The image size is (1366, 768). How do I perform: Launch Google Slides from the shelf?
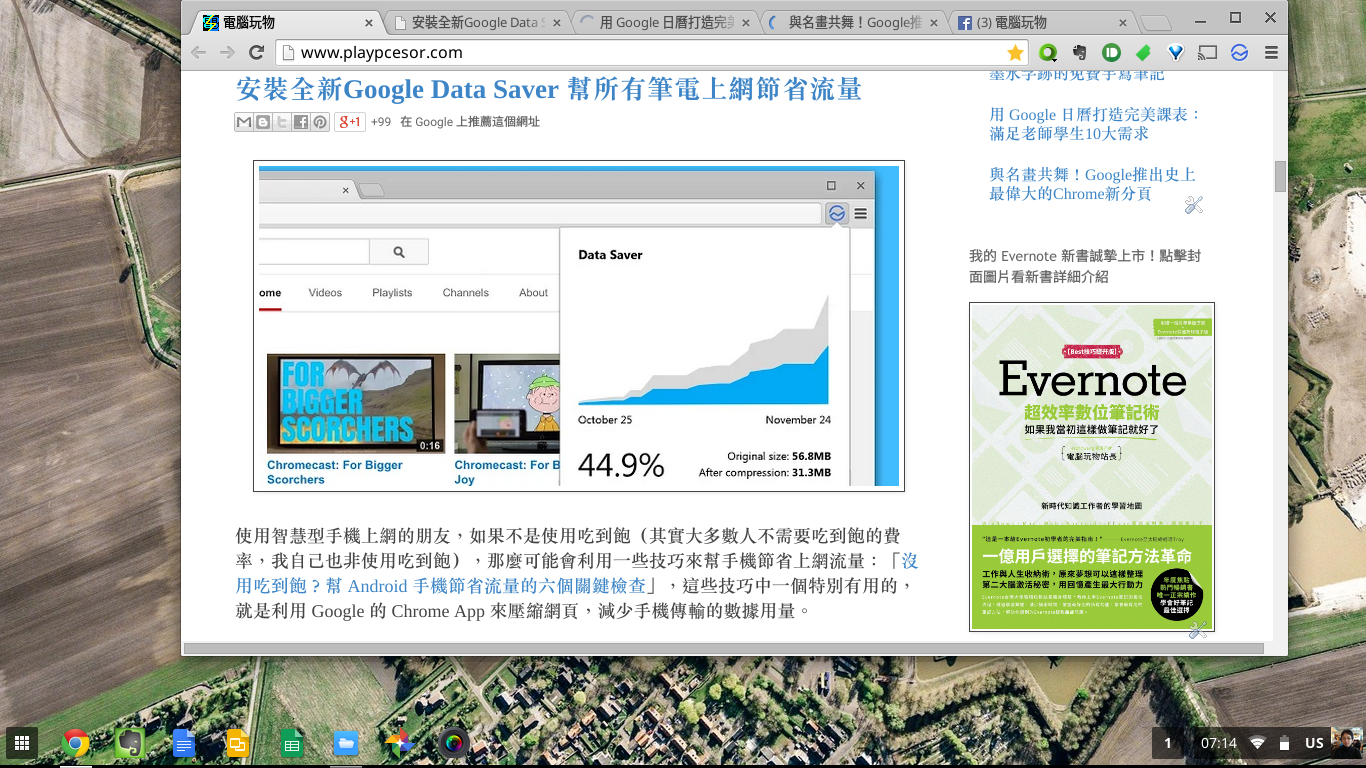[x=238, y=742]
